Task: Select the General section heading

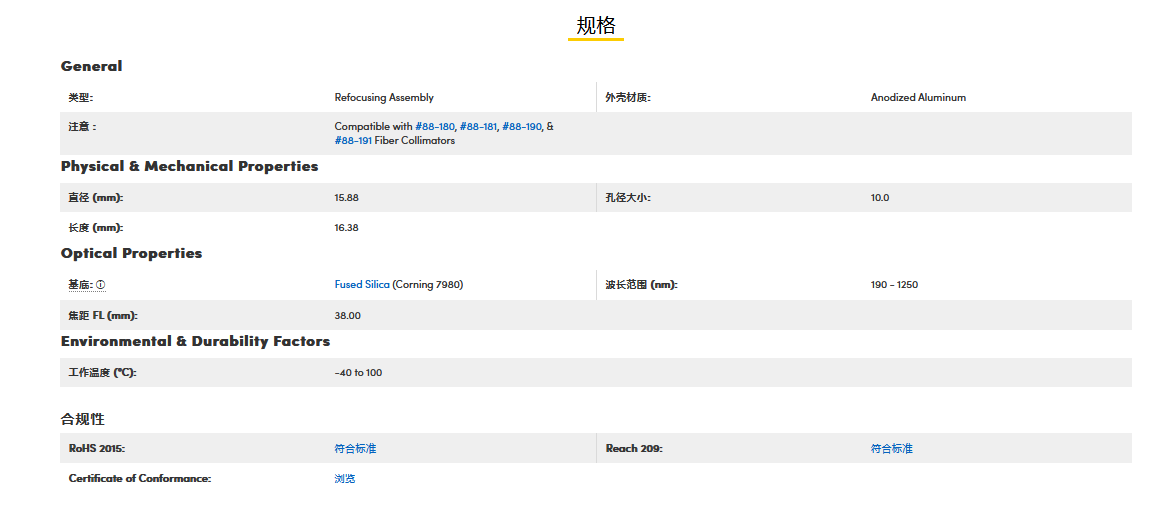Action: tap(91, 66)
